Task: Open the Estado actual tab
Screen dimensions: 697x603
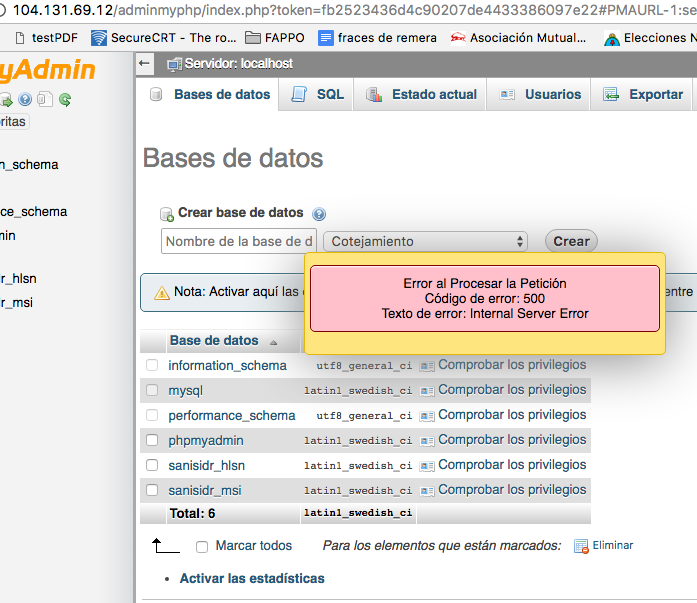Action: click(x=422, y=95)
